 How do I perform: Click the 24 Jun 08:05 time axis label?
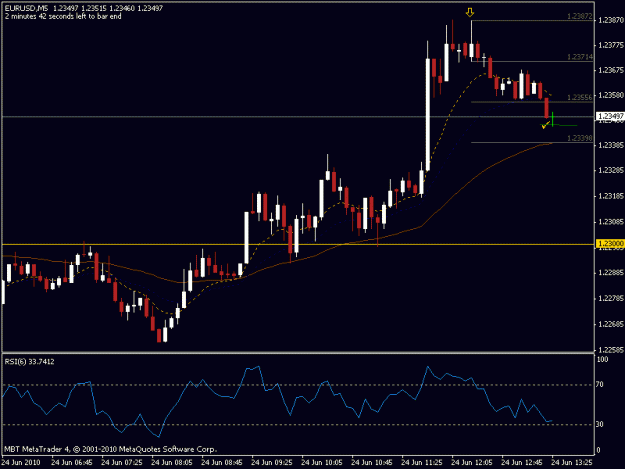[x=172, y=463]
